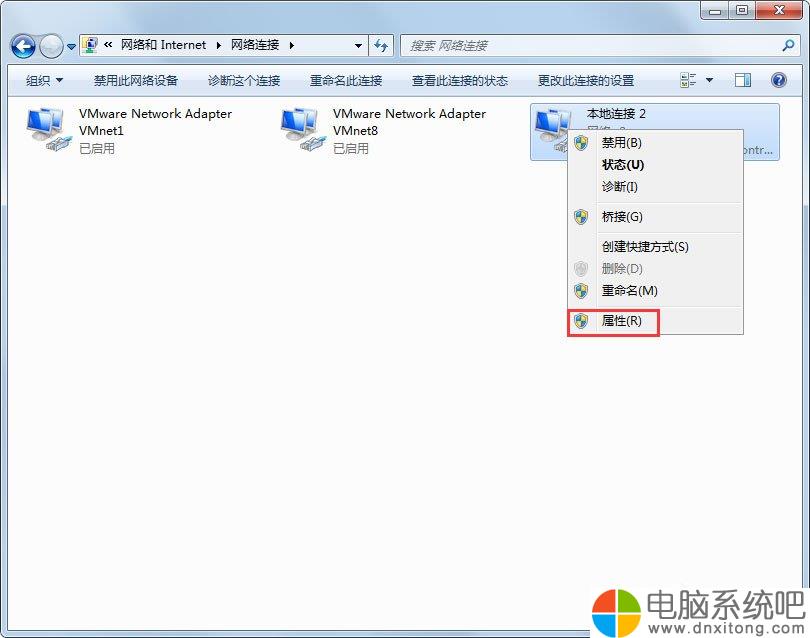Click the search magnifier icon

788,45
